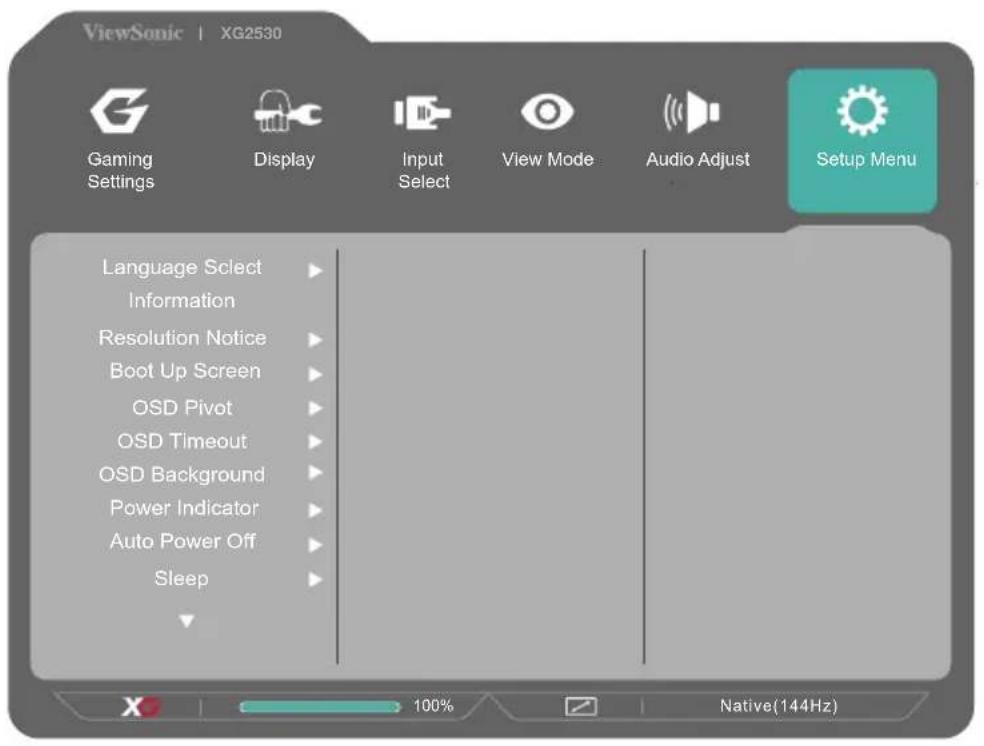Select OSD Pivot entry
Screen dimensions: 984x746
(182, 408)
